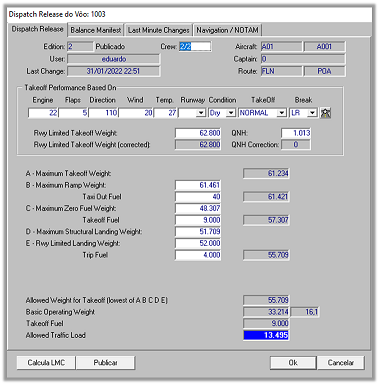Click the Allowed Weight for Takeoff value

pos(266,300)
